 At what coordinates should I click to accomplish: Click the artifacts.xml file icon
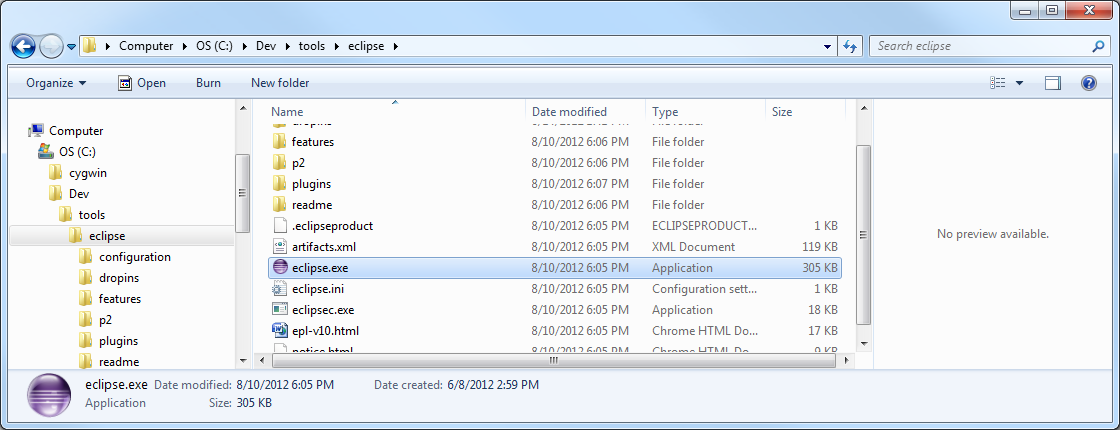(x=279, y=246)
